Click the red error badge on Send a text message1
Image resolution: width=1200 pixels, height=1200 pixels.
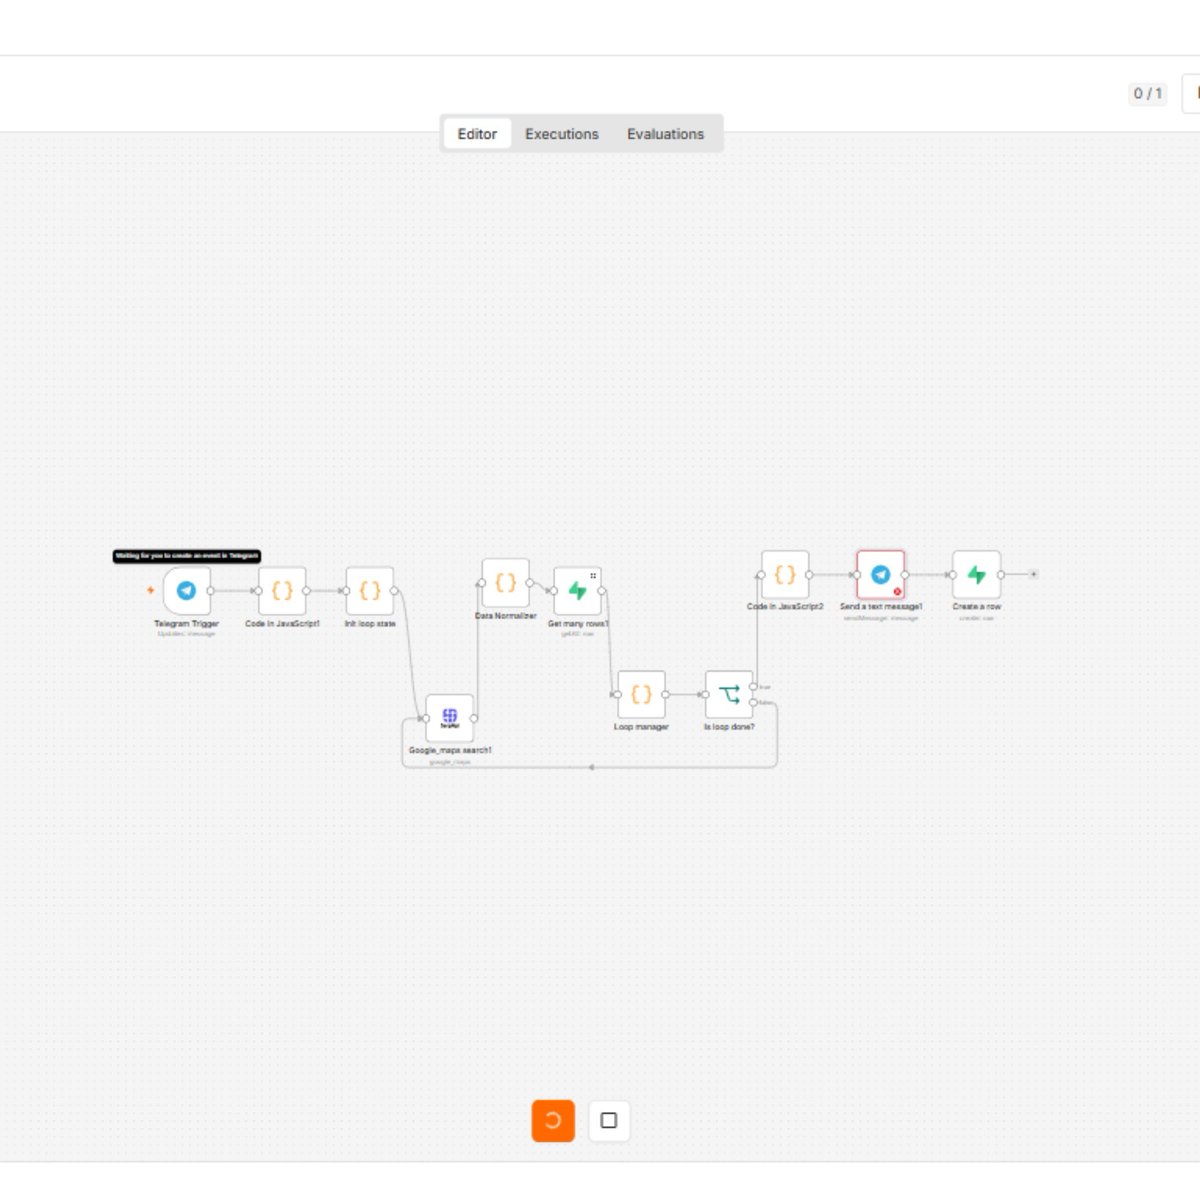tap(897, 591)
